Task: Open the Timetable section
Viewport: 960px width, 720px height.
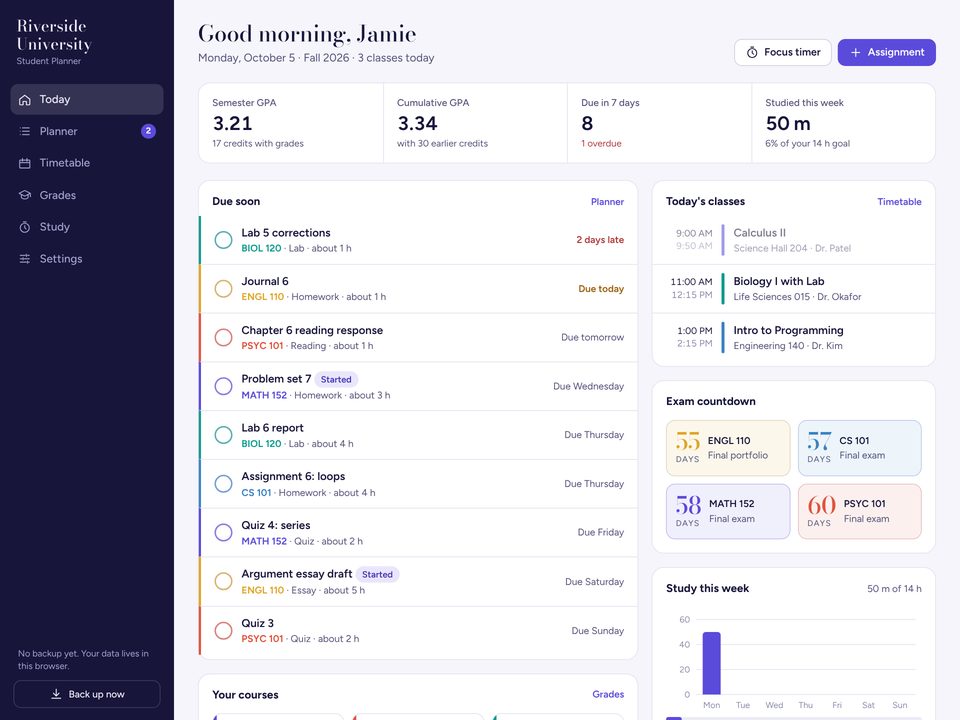Action: pos(87,163)
